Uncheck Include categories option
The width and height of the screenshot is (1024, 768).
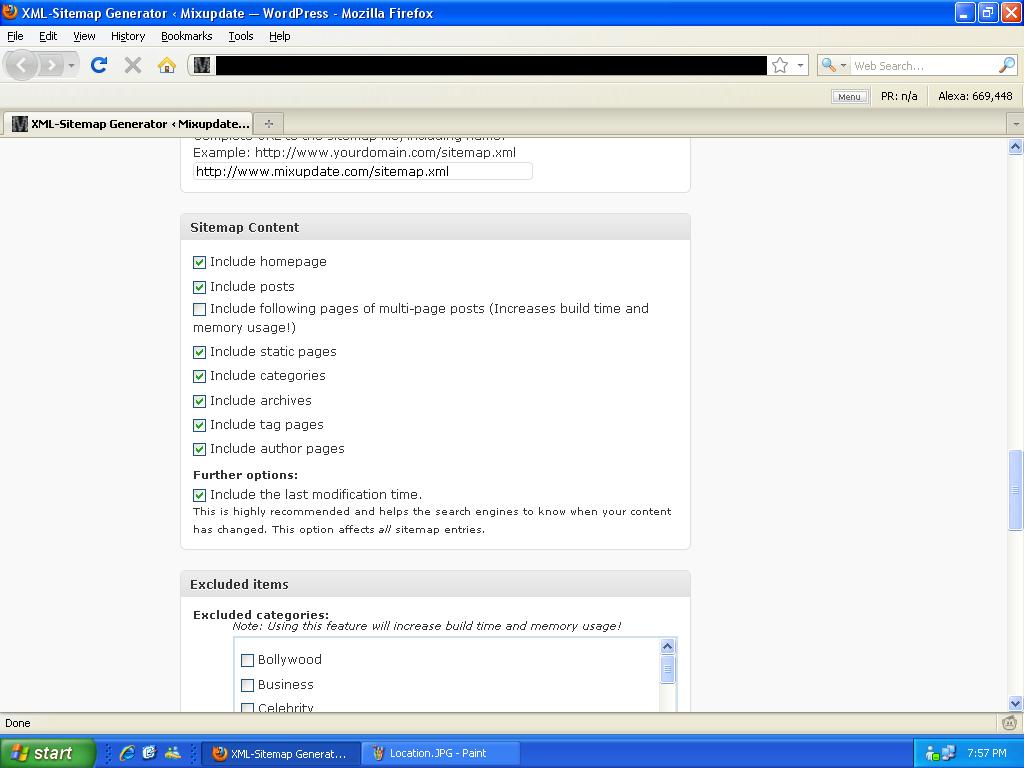pos(199,377)
